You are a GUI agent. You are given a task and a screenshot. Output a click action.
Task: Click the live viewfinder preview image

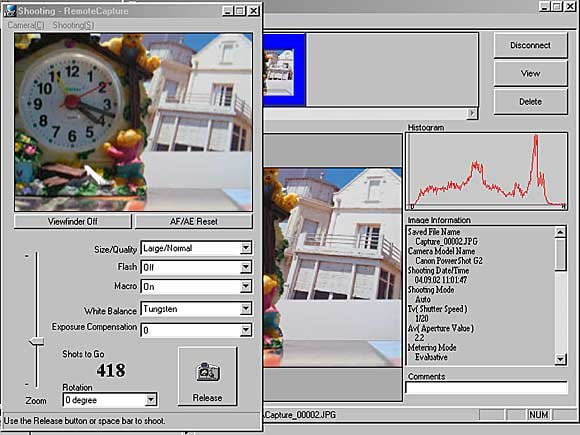pos(134,122)
